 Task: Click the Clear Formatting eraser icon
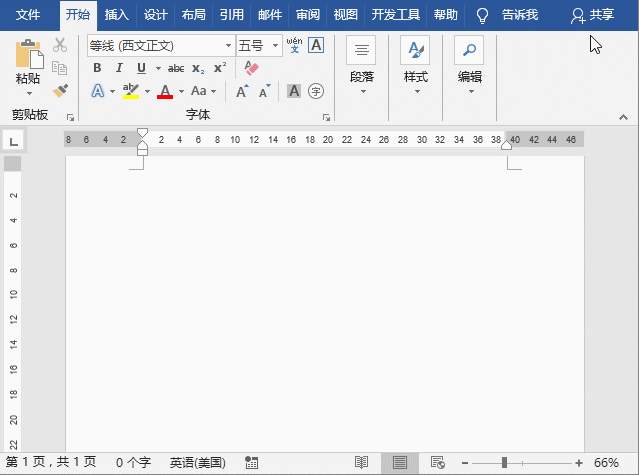251,68
